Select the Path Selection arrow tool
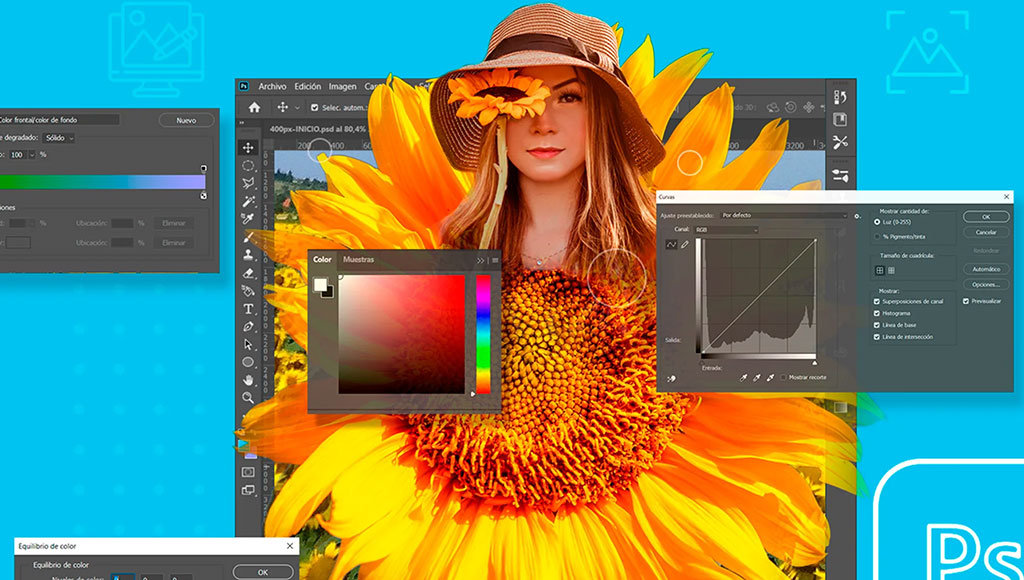Screen dimensions: 1024x580 tap(248, 344)
